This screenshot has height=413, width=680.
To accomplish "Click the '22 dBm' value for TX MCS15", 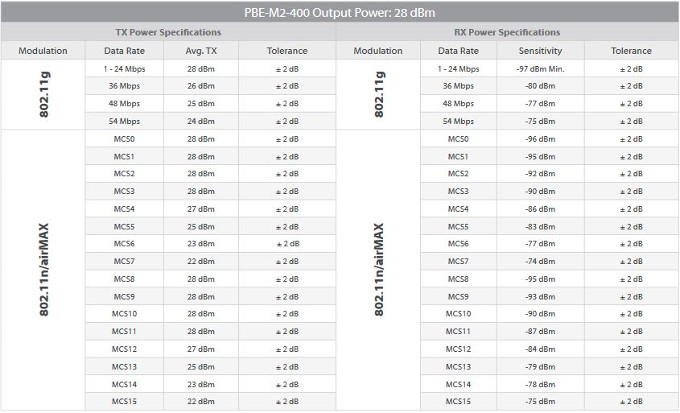I will click(201, 401).
